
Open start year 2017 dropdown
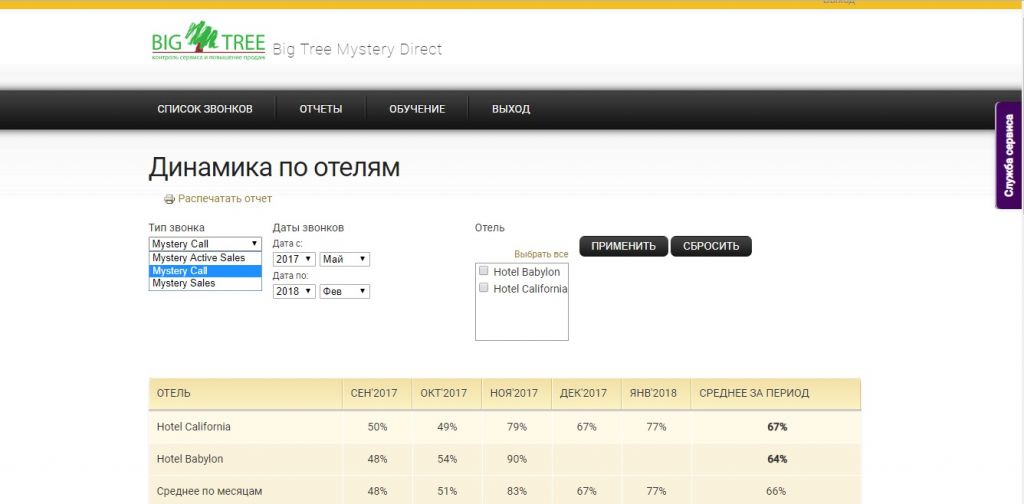click(x=295, y=260)
